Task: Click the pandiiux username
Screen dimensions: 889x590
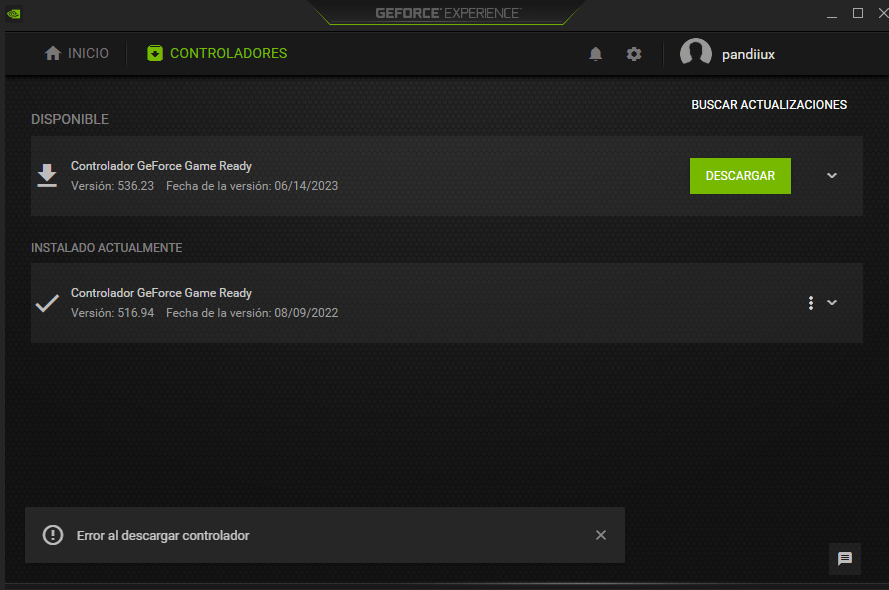Action: click(x=748, y=54)
